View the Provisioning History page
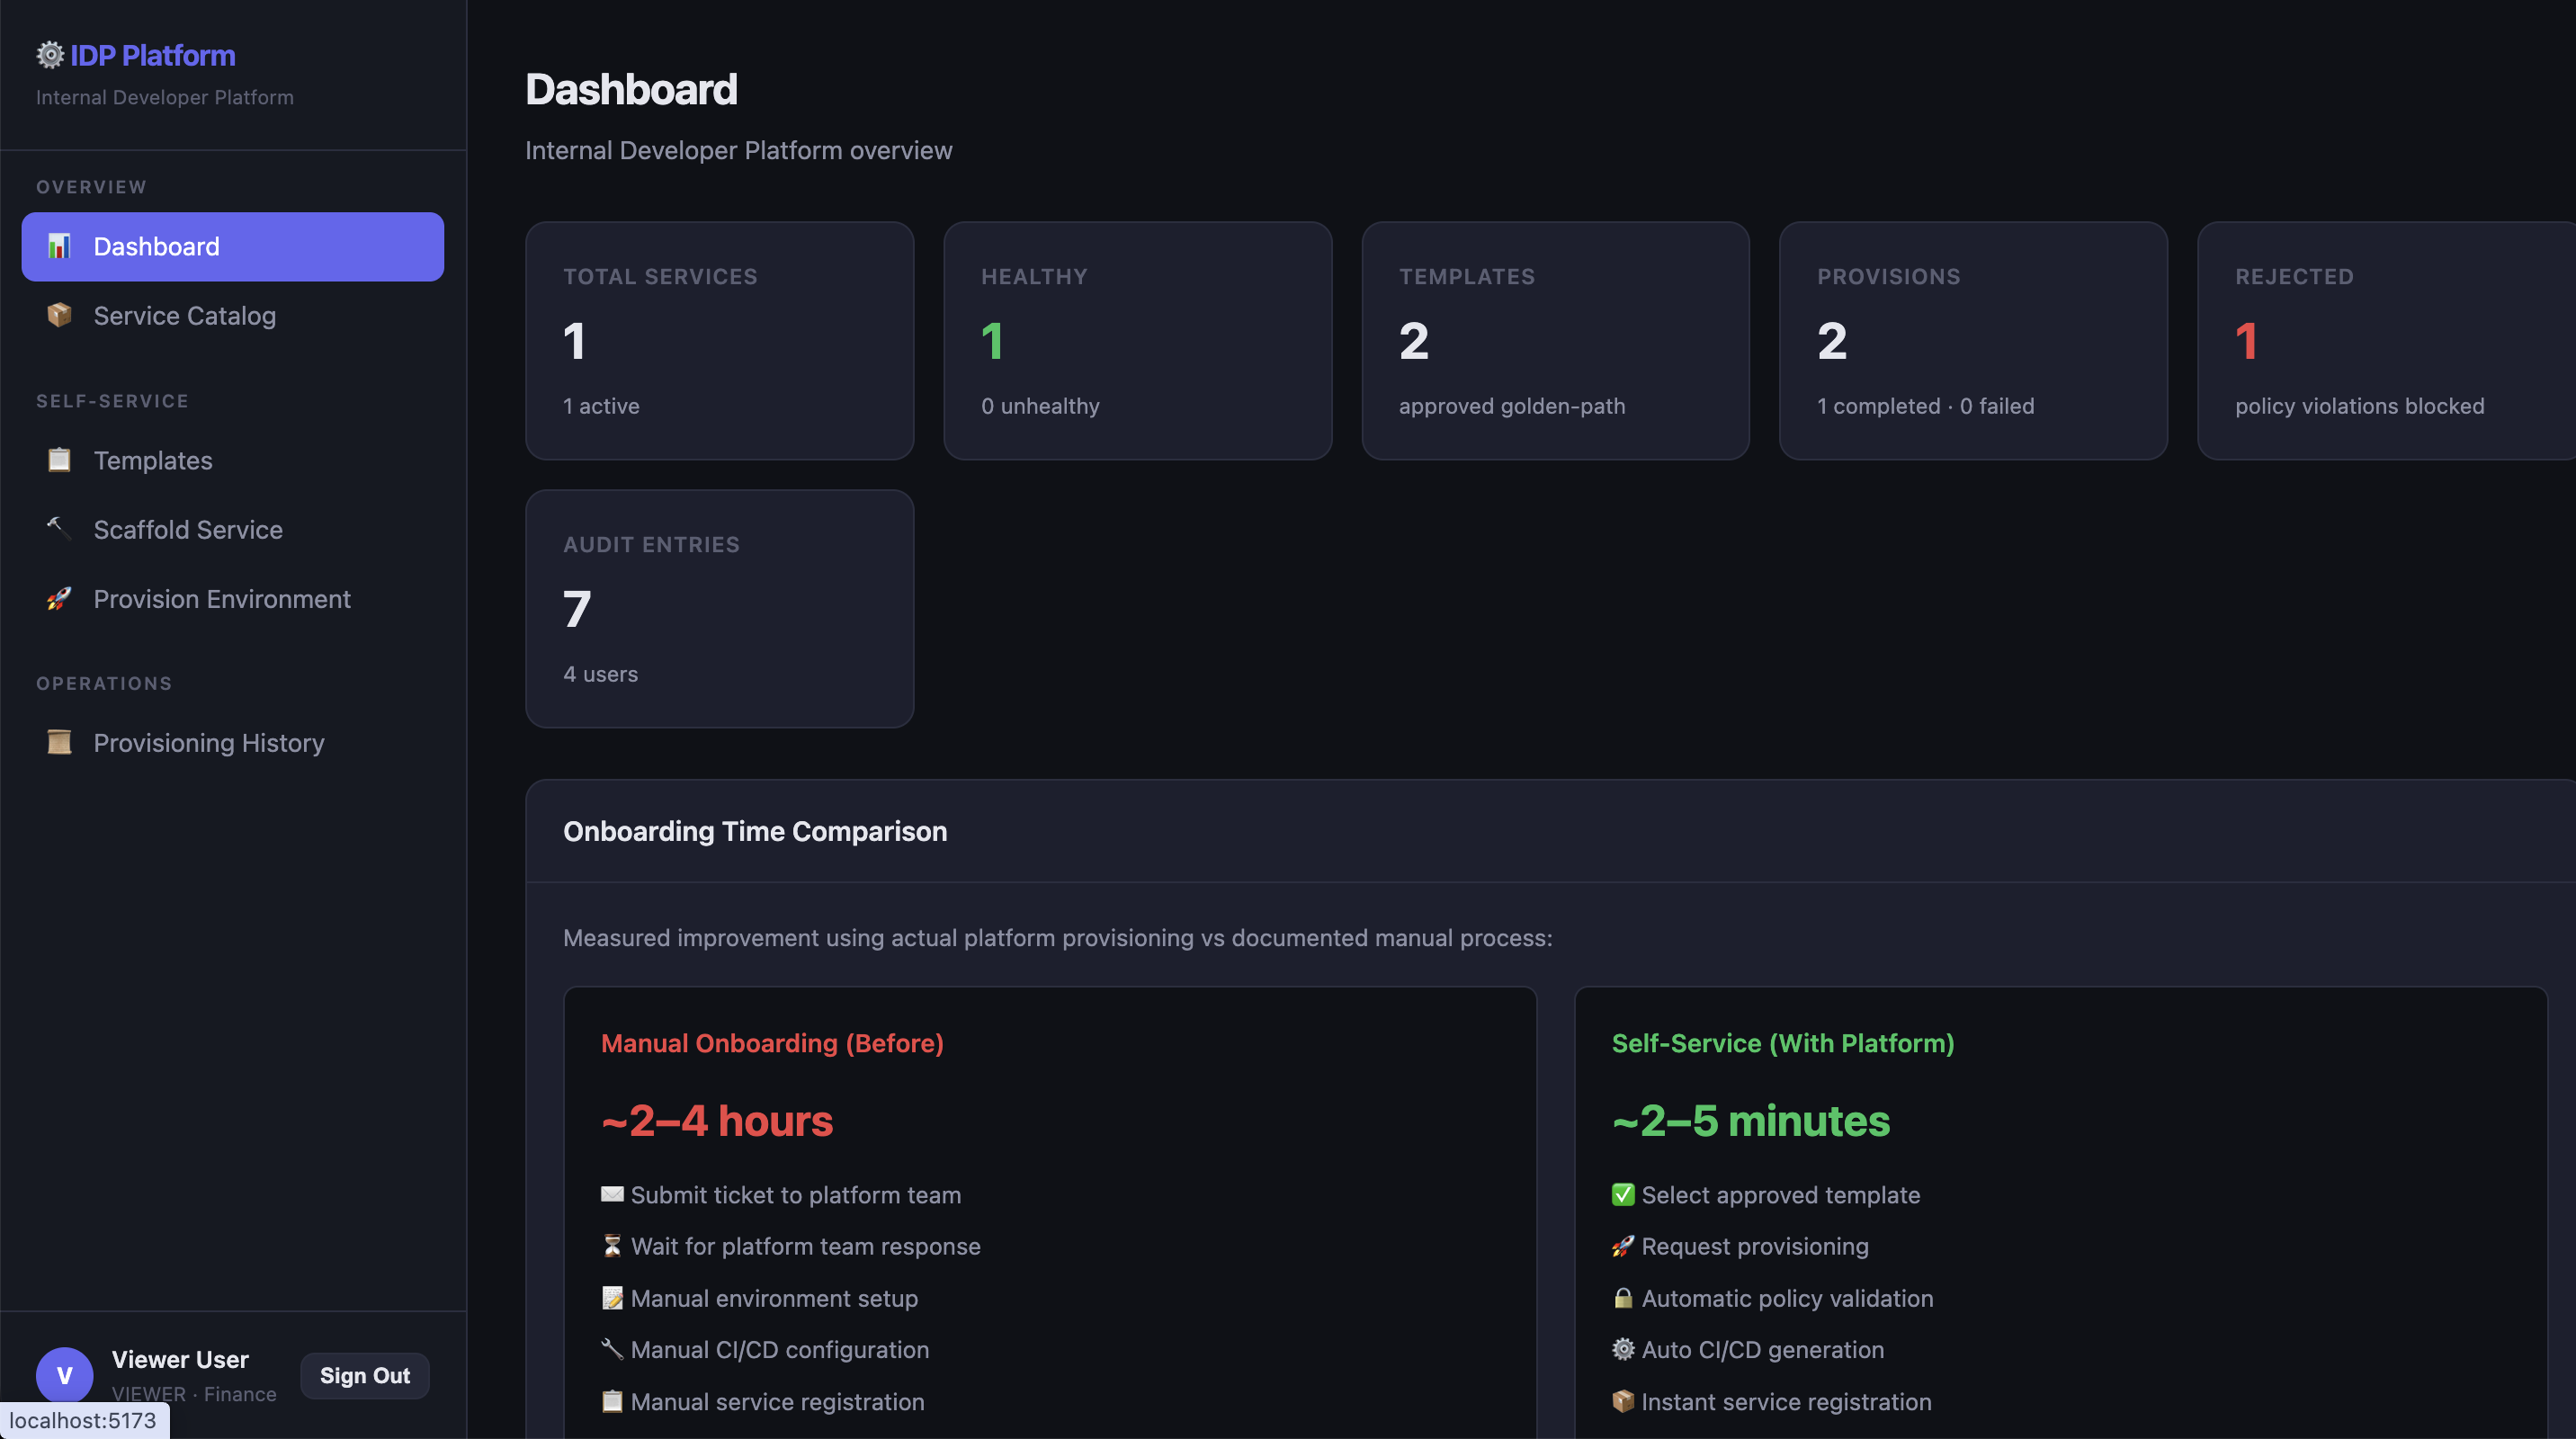 click(x=233, y=743)
